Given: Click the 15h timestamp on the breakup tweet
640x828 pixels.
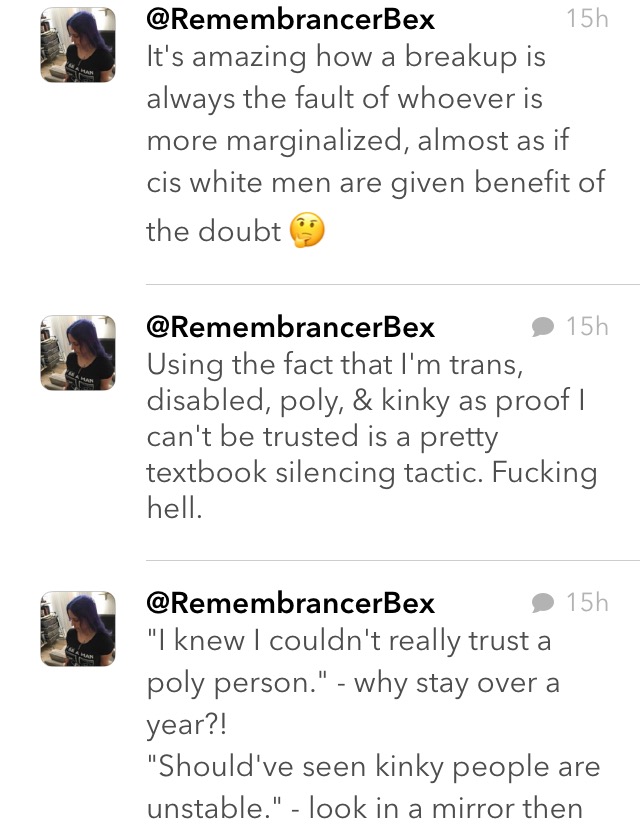Looking at the screenshot, I should pyautogui.click(x=587, y=19).
